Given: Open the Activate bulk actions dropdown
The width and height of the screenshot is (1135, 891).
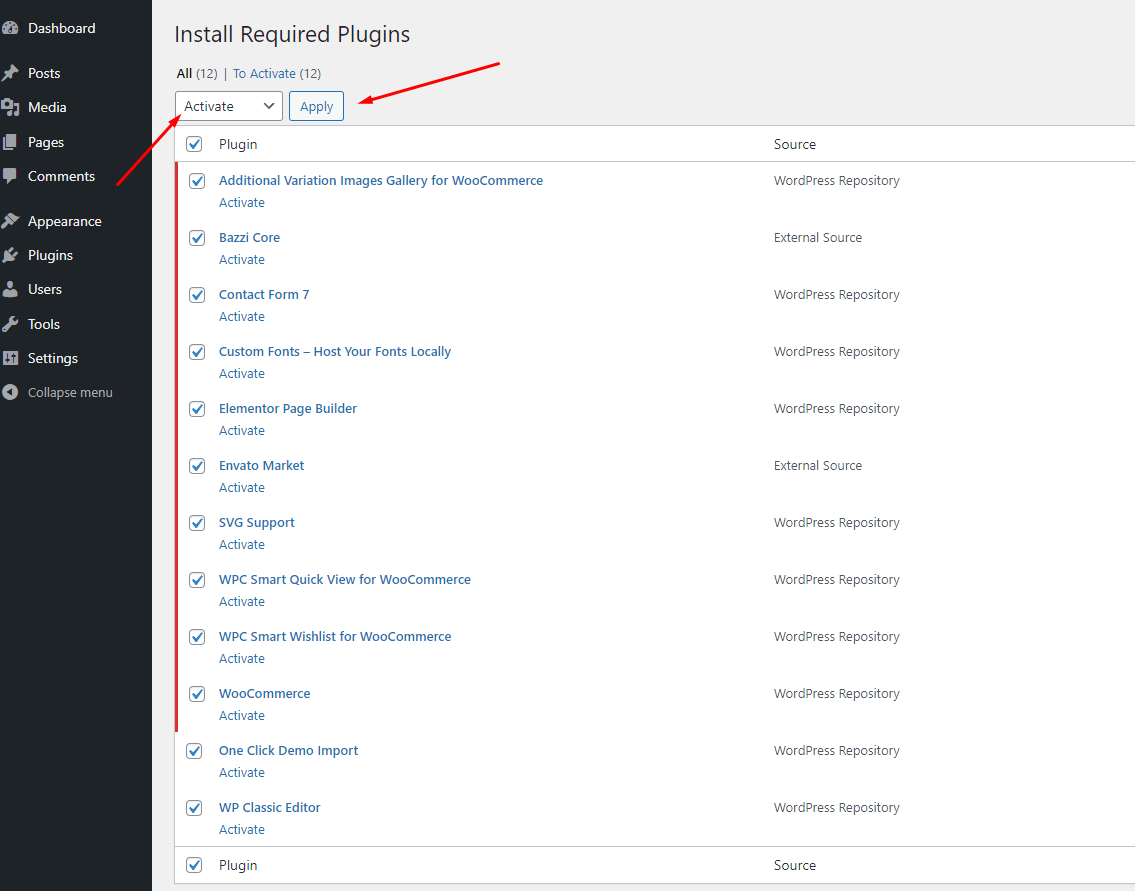Looking at the screenshot, I should coord(229,106).
